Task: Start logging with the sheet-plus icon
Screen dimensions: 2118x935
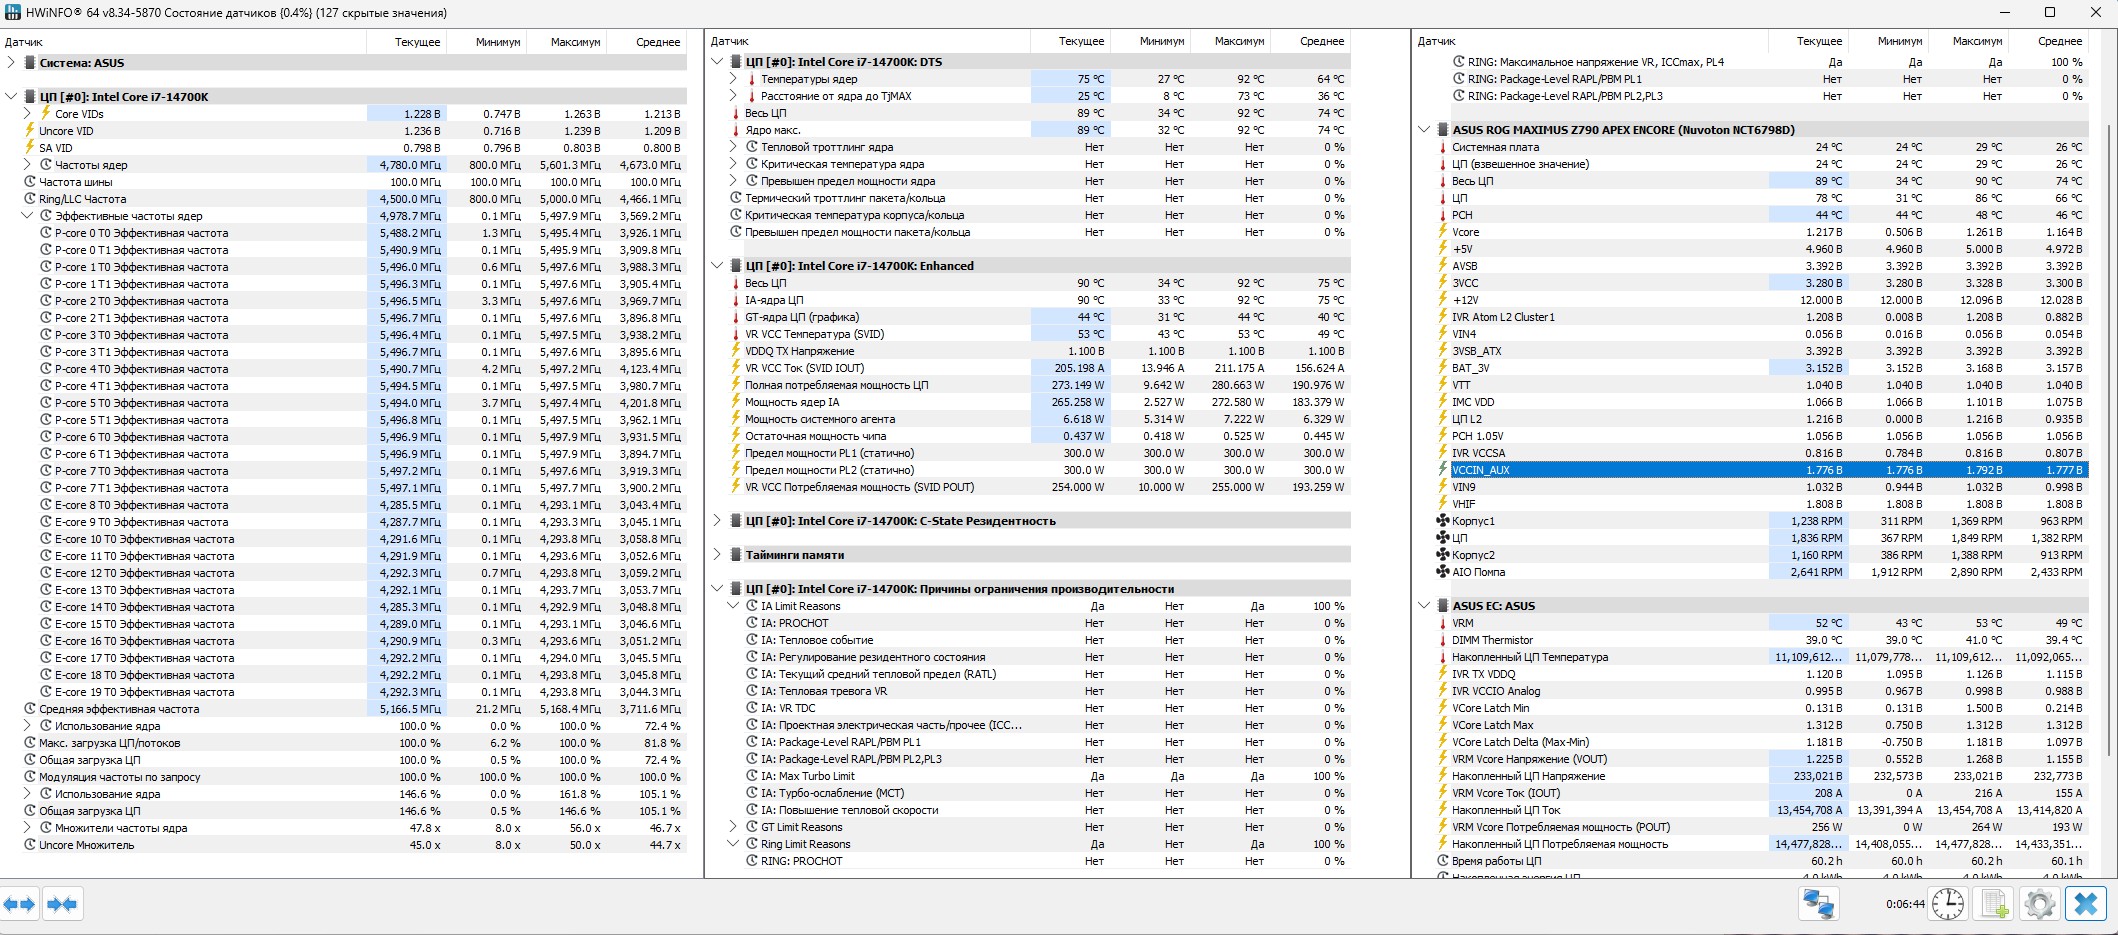Action: (1995, 904)
